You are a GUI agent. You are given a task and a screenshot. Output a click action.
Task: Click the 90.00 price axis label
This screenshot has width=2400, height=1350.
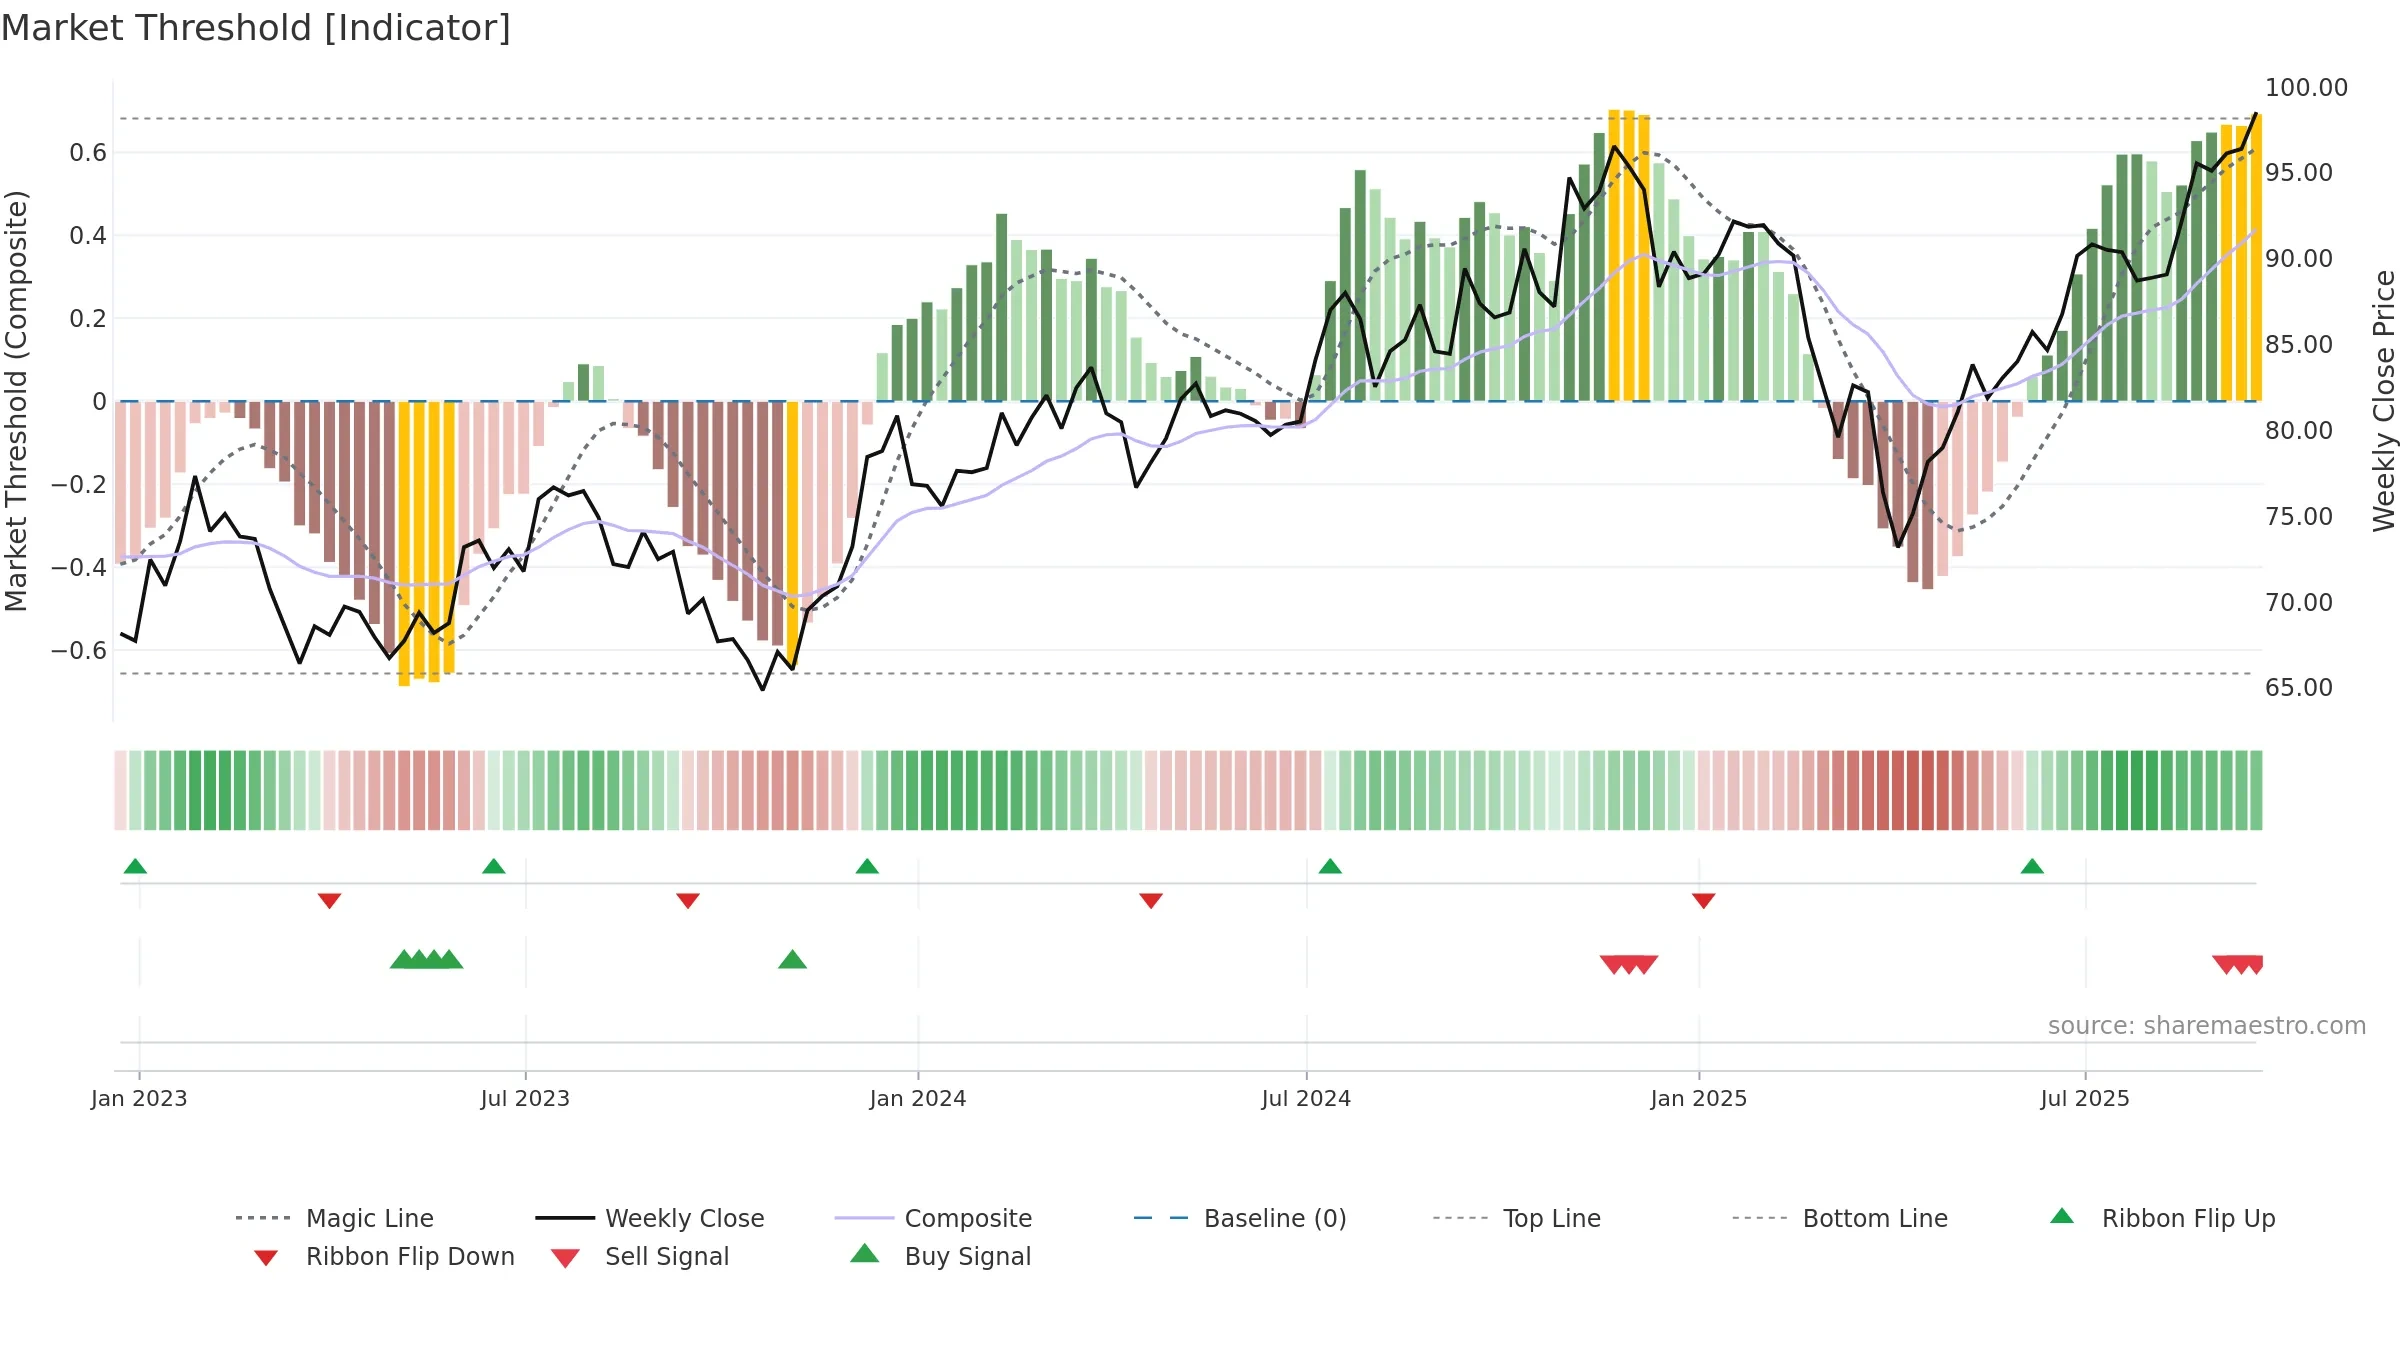pos(2299,258)
